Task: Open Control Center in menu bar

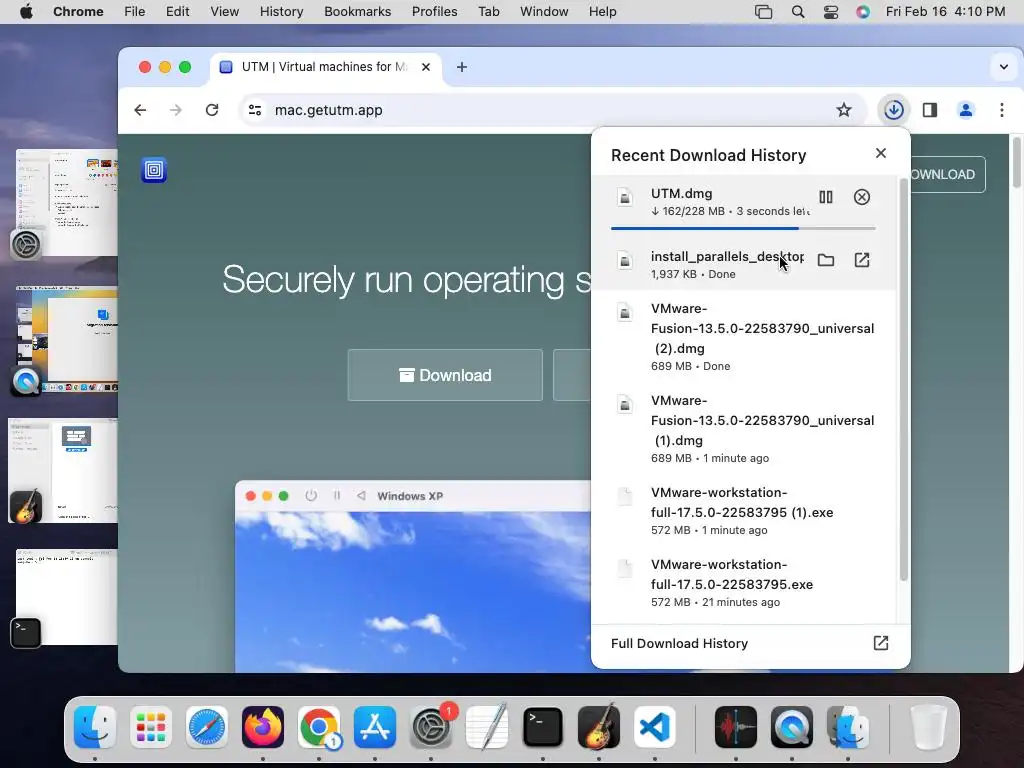Action: [x=831, y=12]
